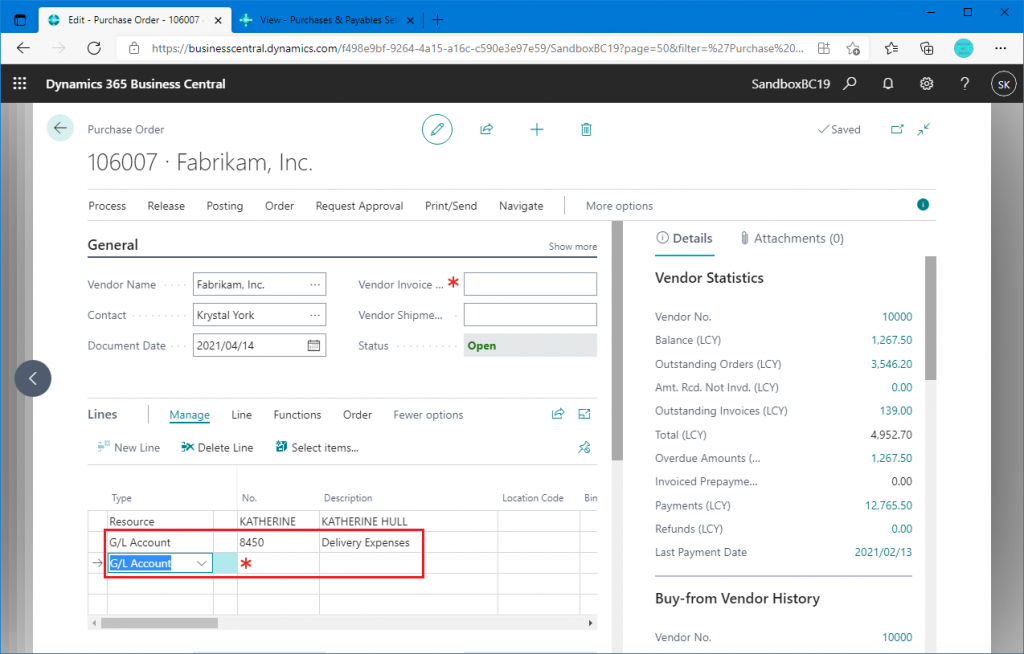Click the Vendor Invoice No. input field
Viewport: 1024px width, 654px height.
coord(530,284)
